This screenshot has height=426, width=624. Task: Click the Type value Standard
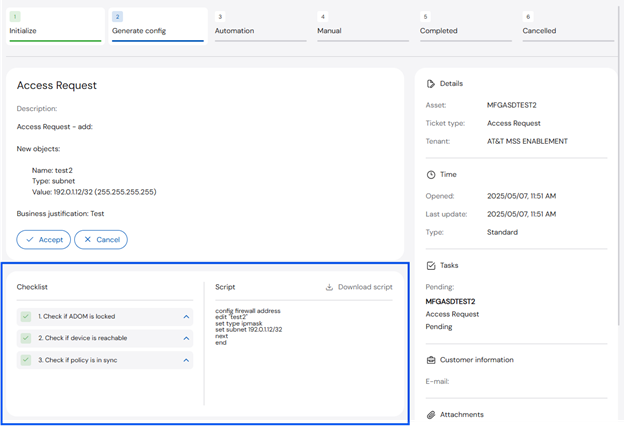[502, 232]
